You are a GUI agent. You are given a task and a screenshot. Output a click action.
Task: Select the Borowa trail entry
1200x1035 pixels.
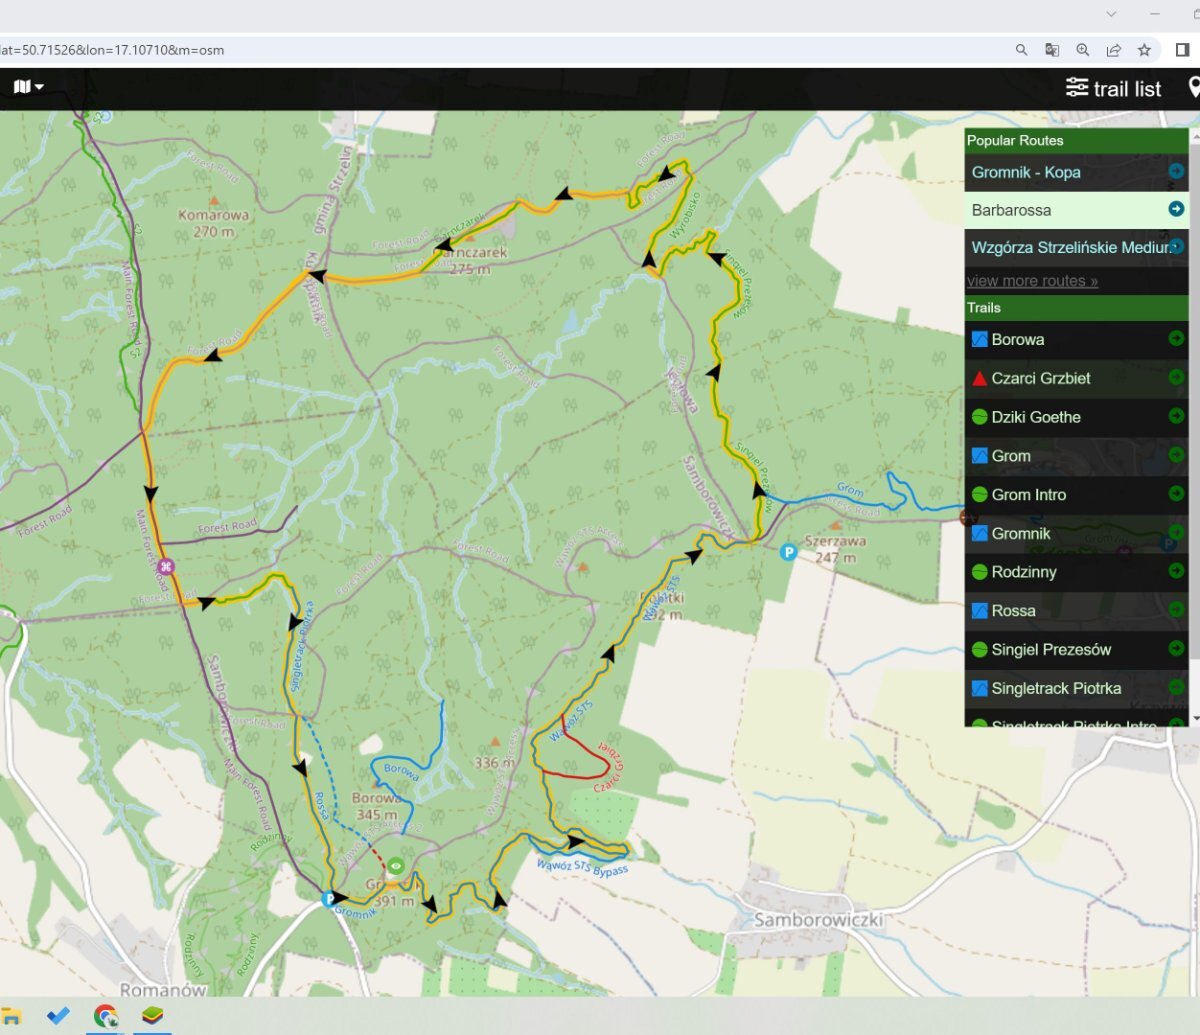pyautogui.click(x=1018, y=340)
